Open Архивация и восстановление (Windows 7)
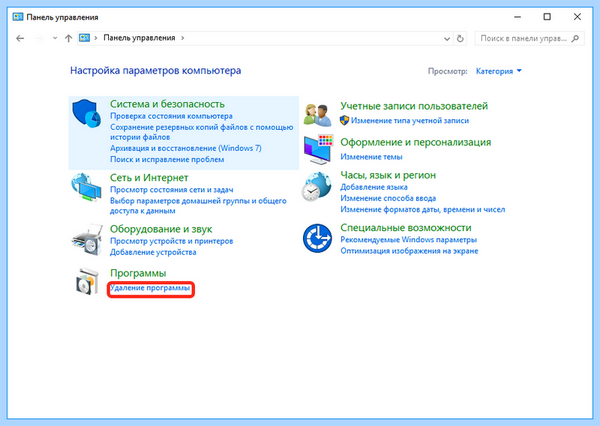The height and width of the screenshot is (426, 600). pyautogui.click(x=186, y=148)
